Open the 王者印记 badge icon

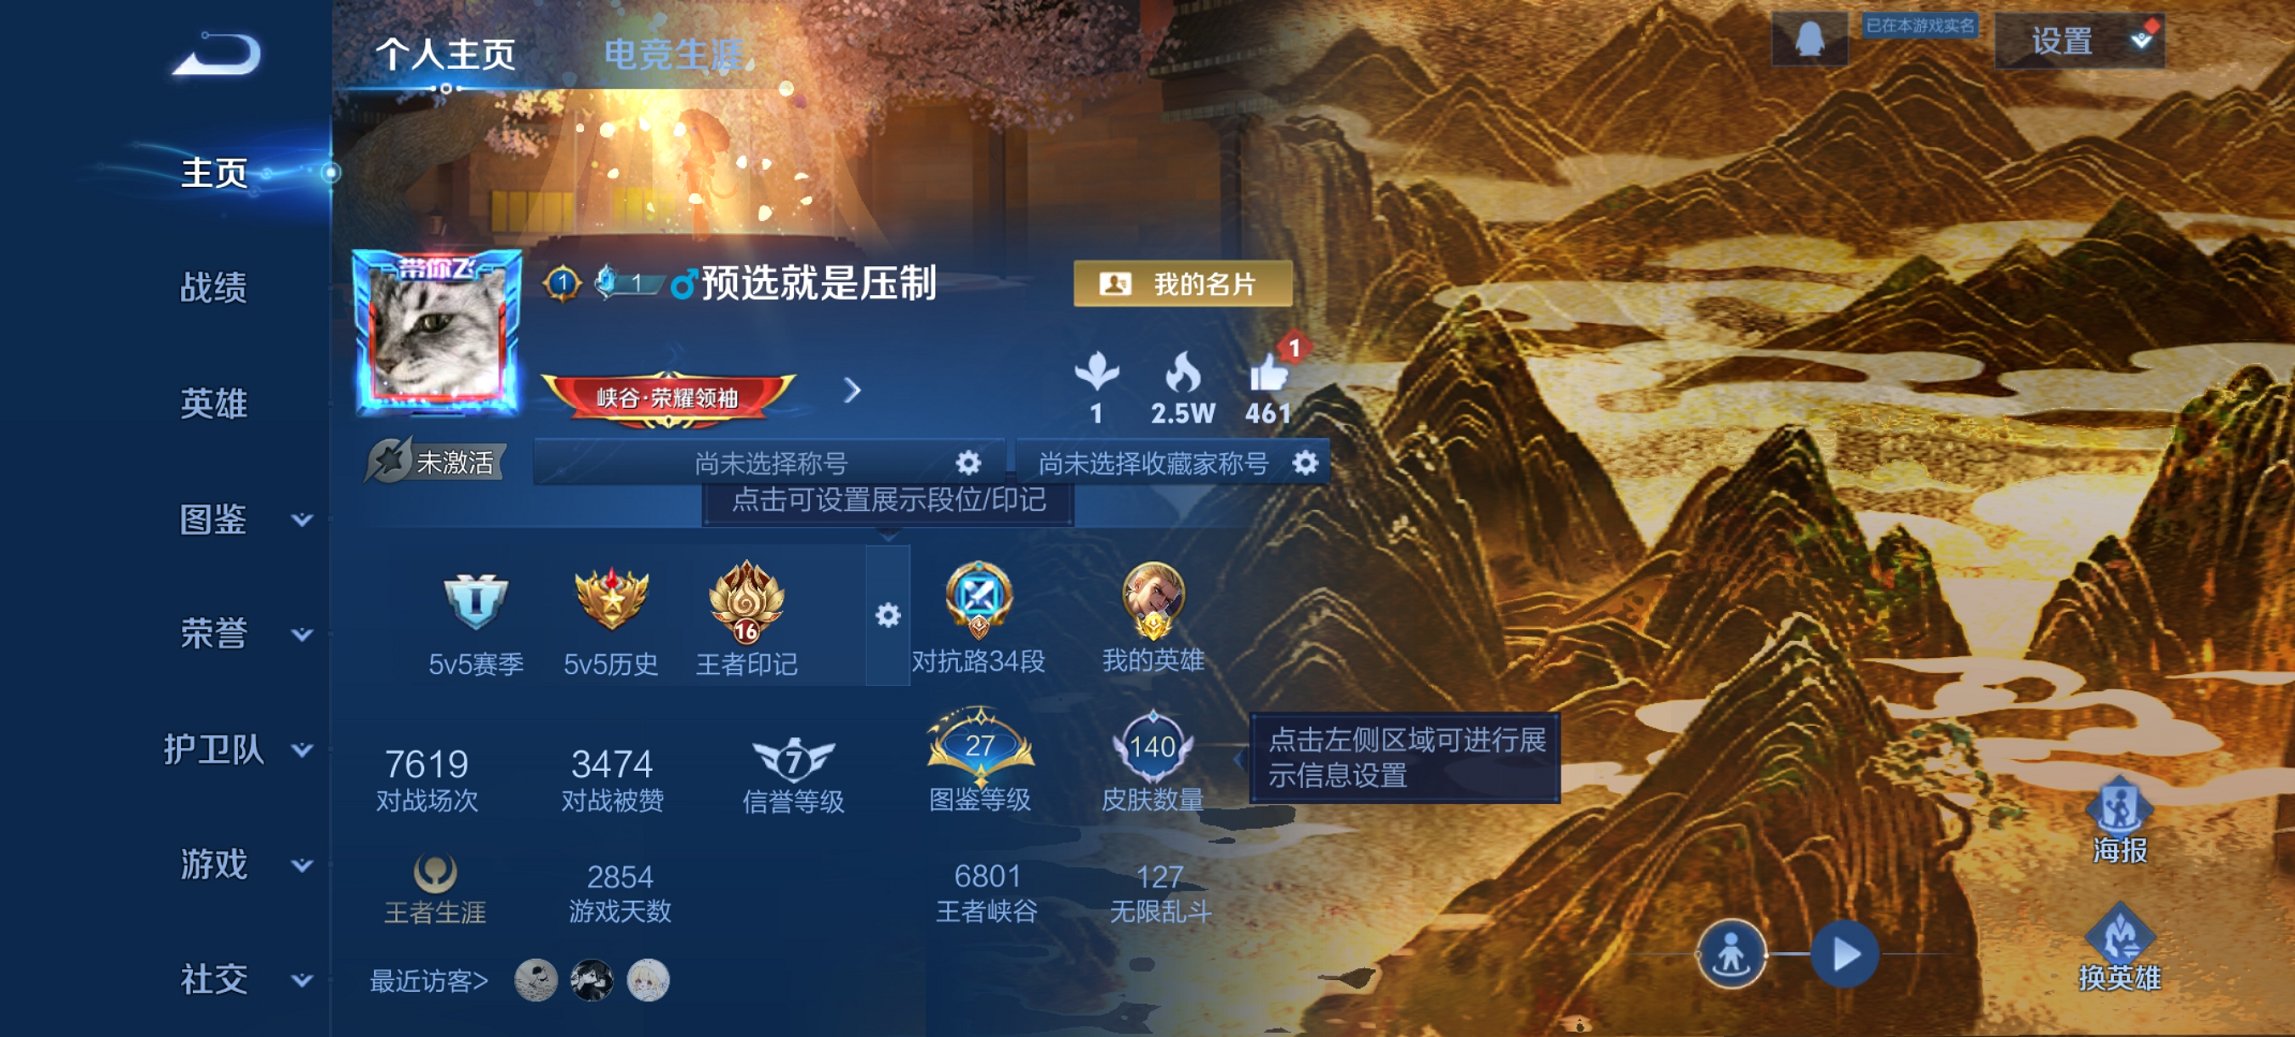click(x=746, y=602)
